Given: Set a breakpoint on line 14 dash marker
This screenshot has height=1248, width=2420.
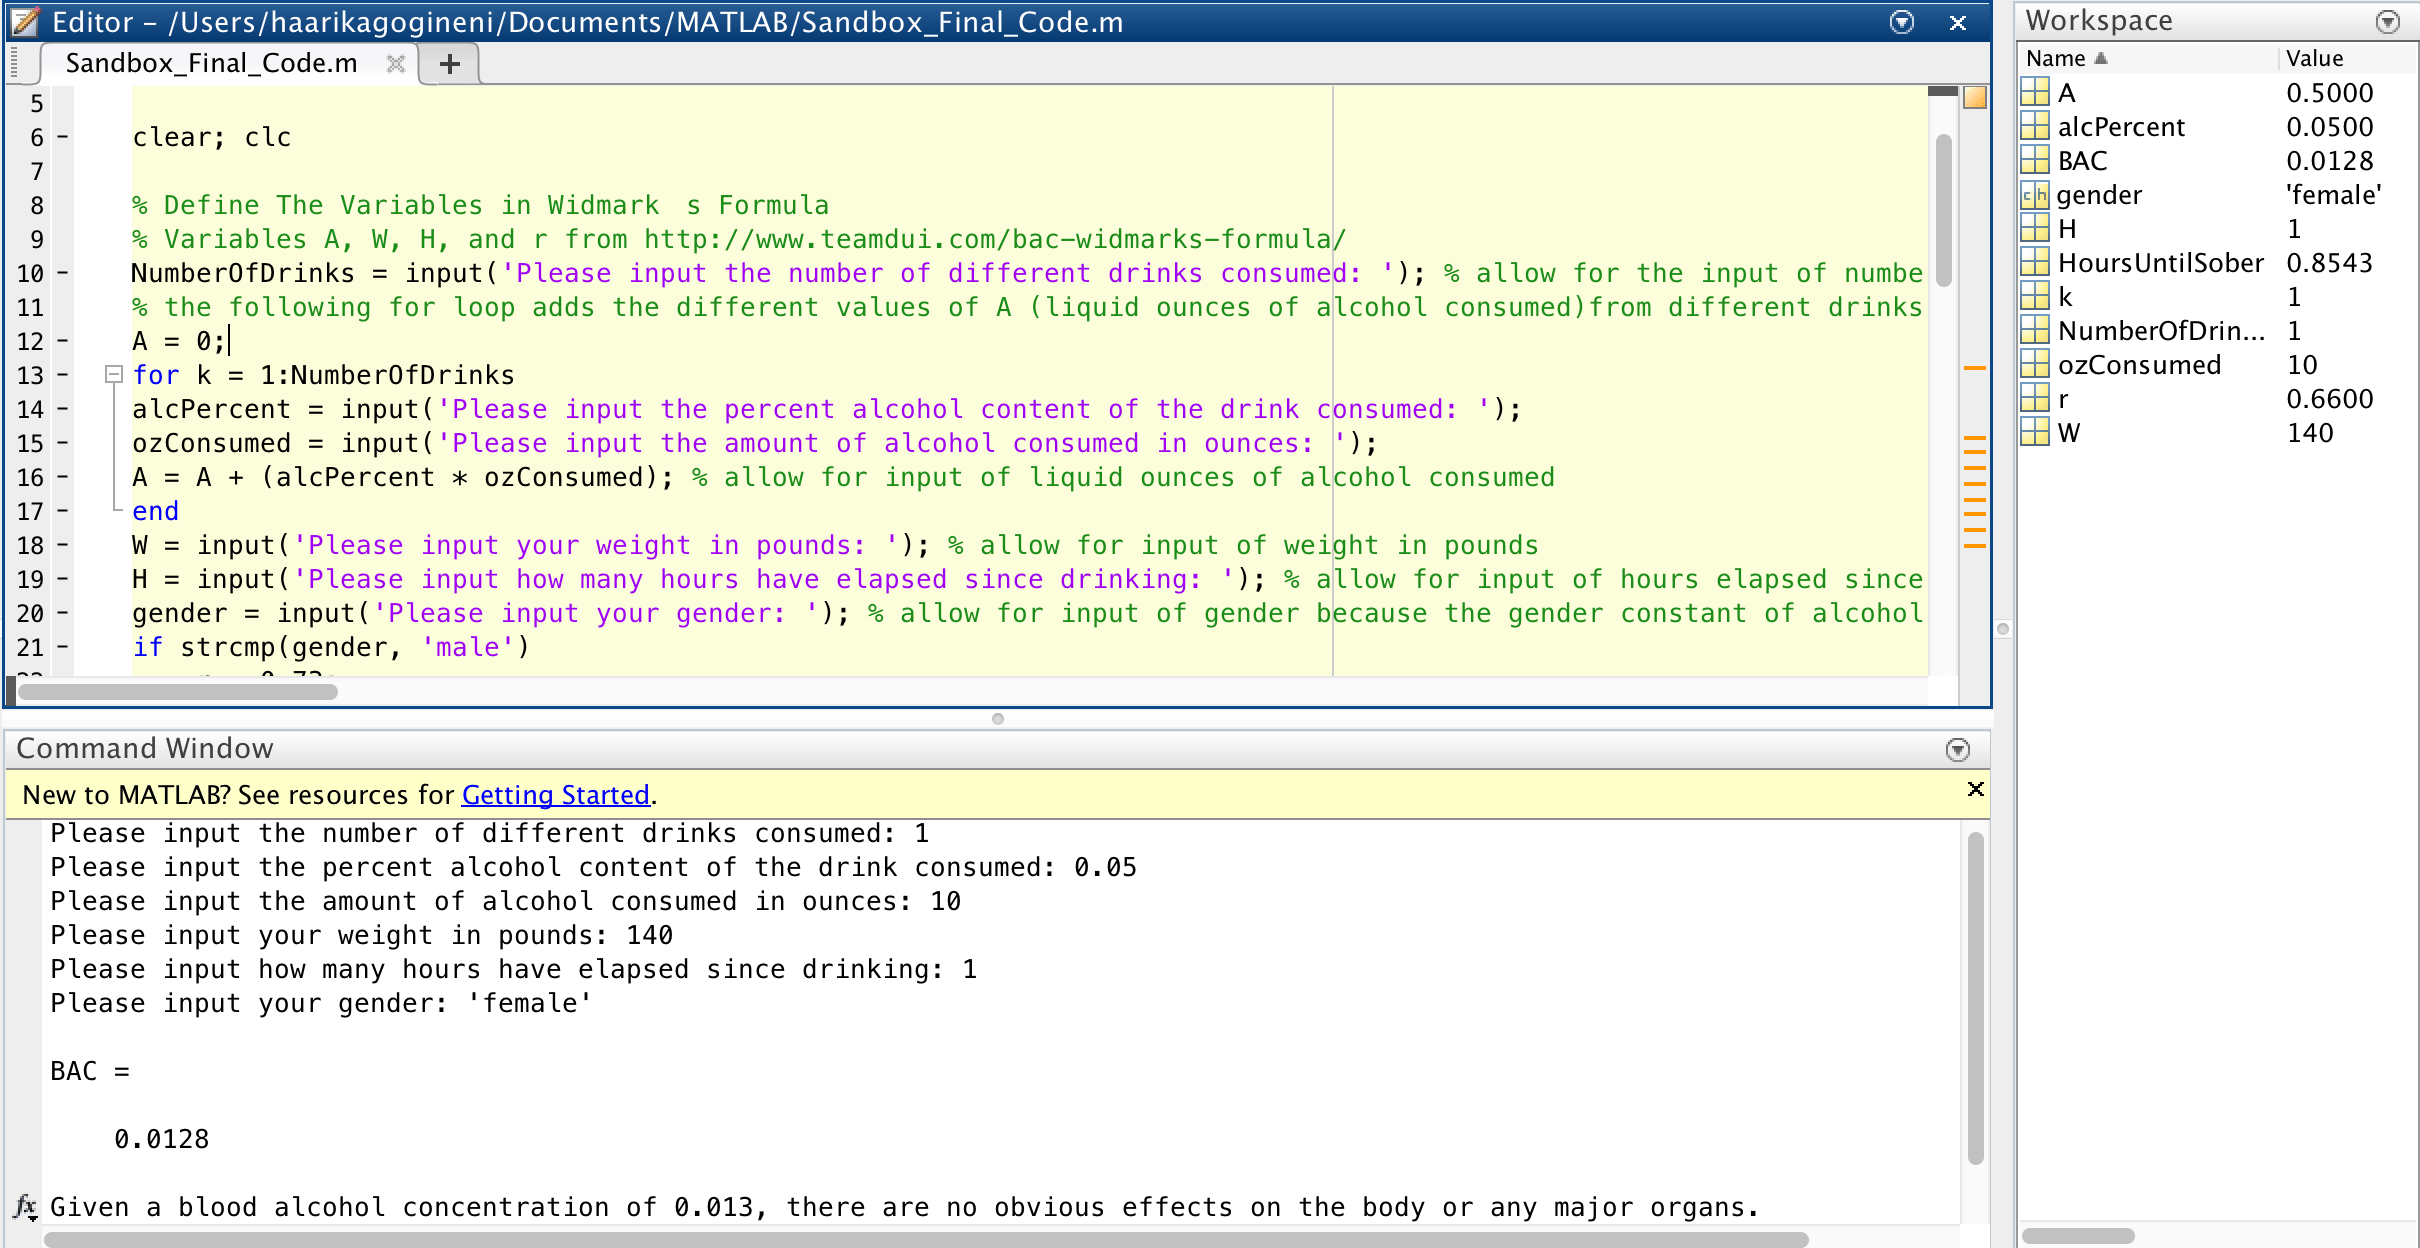Looking at the screenshot, I should point(63,409).
